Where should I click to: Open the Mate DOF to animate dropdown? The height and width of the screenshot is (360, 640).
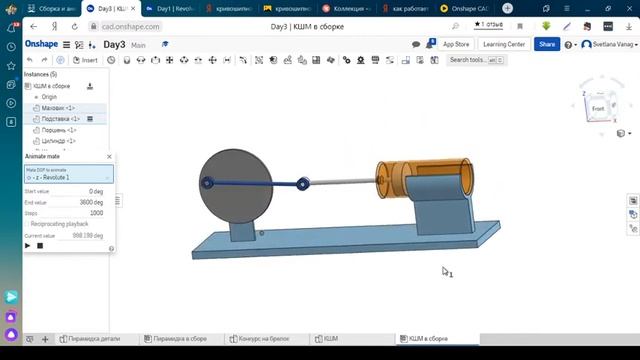(x=69, y=174)
